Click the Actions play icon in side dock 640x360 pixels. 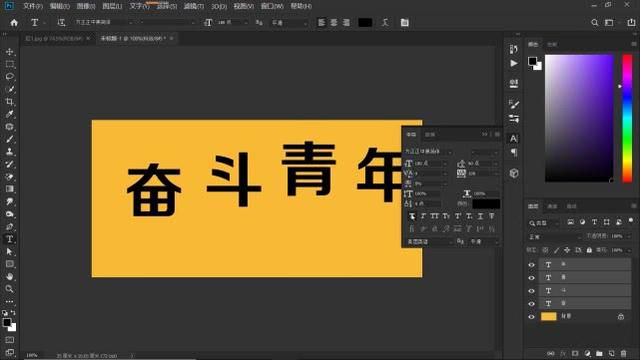coord(514,63)
